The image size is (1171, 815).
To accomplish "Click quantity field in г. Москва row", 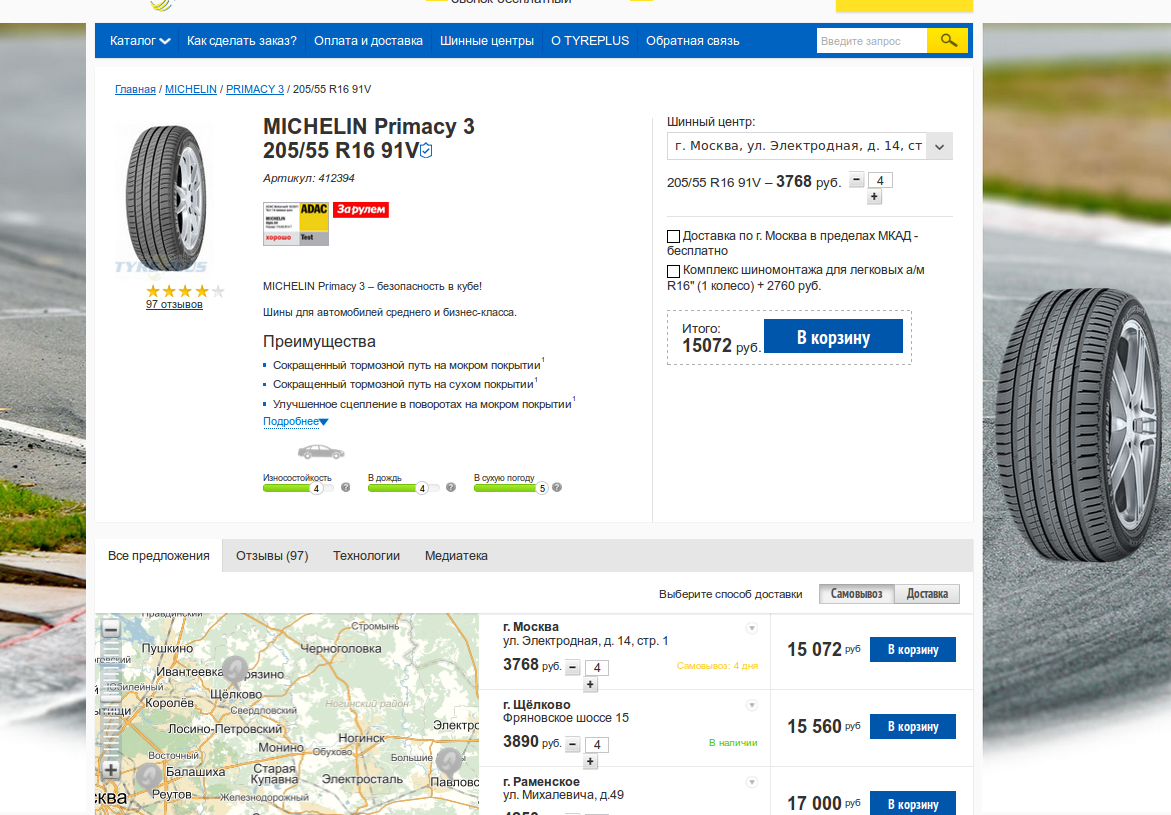I will click(x=597, y=668).
